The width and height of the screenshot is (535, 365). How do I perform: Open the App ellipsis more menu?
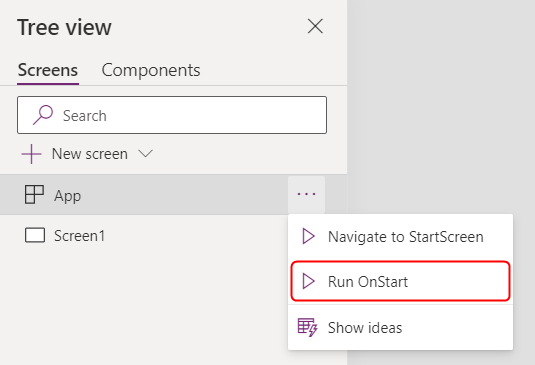[x=306, y=194]
